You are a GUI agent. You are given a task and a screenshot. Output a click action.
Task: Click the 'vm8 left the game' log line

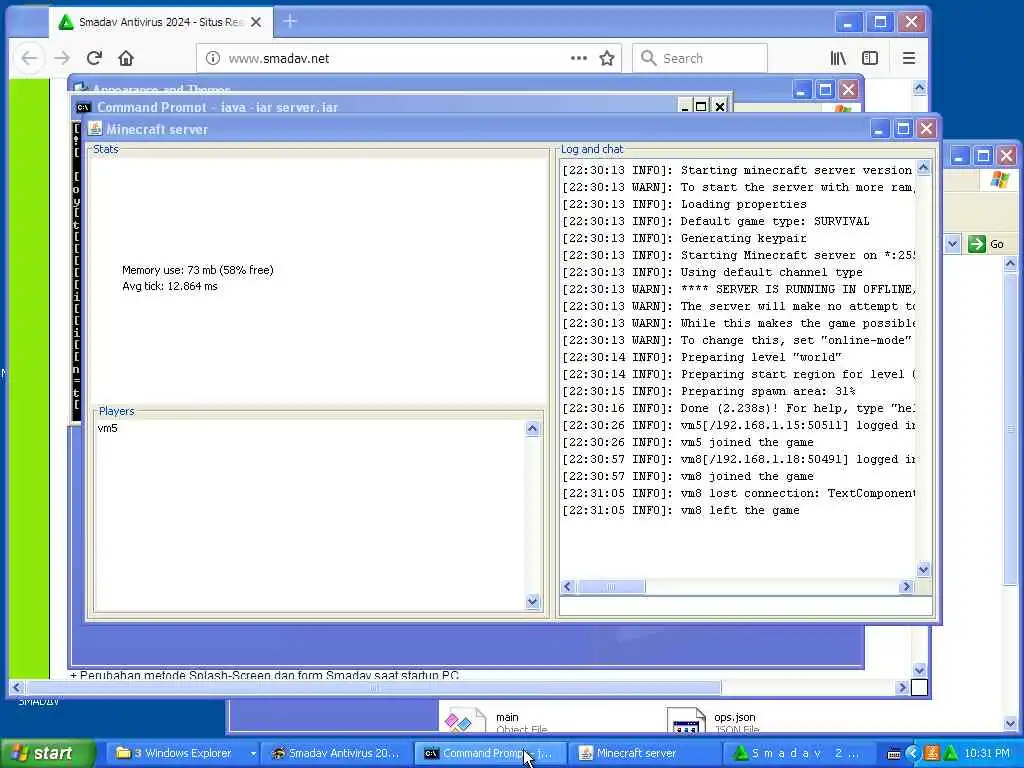[681, 510]
